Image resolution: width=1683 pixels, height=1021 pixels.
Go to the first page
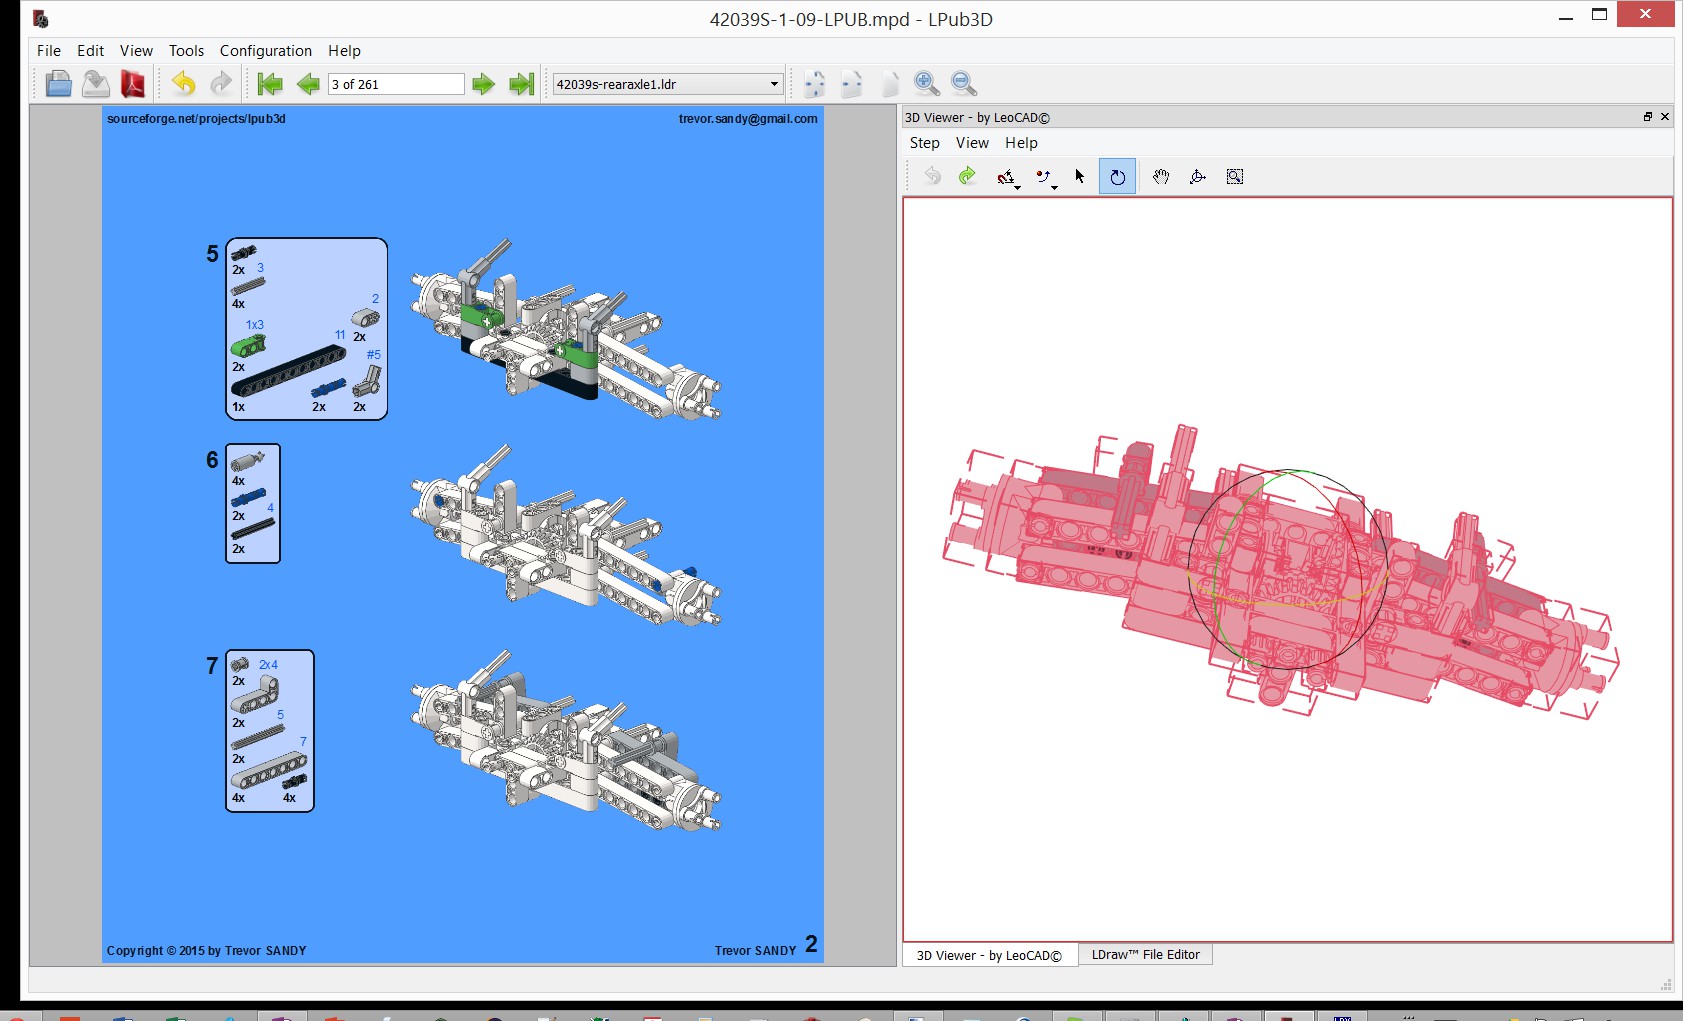(x=269, y=84)
